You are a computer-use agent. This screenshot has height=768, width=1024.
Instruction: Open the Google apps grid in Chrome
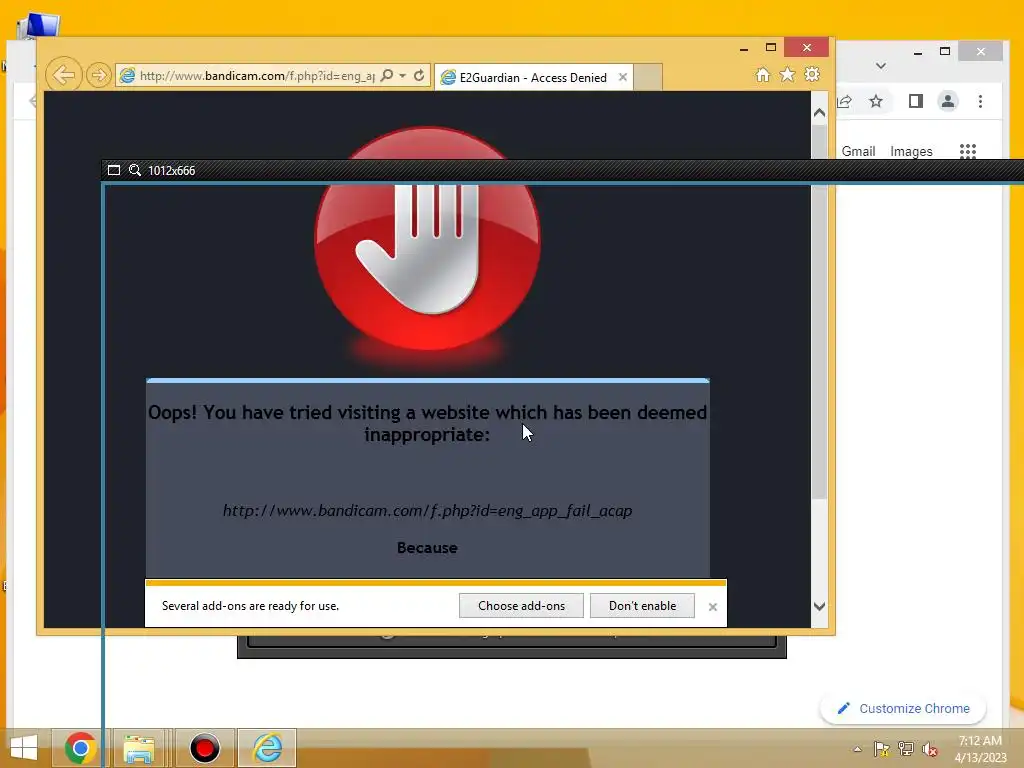pyautogui.click(x=967, y=152)
